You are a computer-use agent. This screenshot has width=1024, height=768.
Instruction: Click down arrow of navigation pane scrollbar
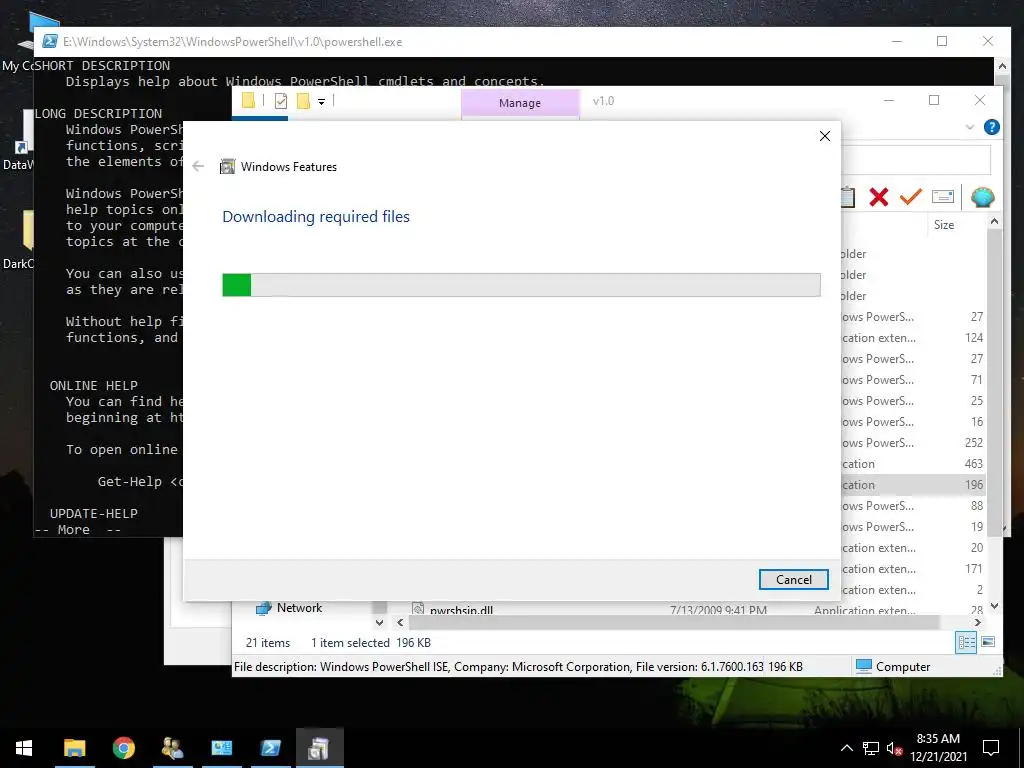point(379,622)
